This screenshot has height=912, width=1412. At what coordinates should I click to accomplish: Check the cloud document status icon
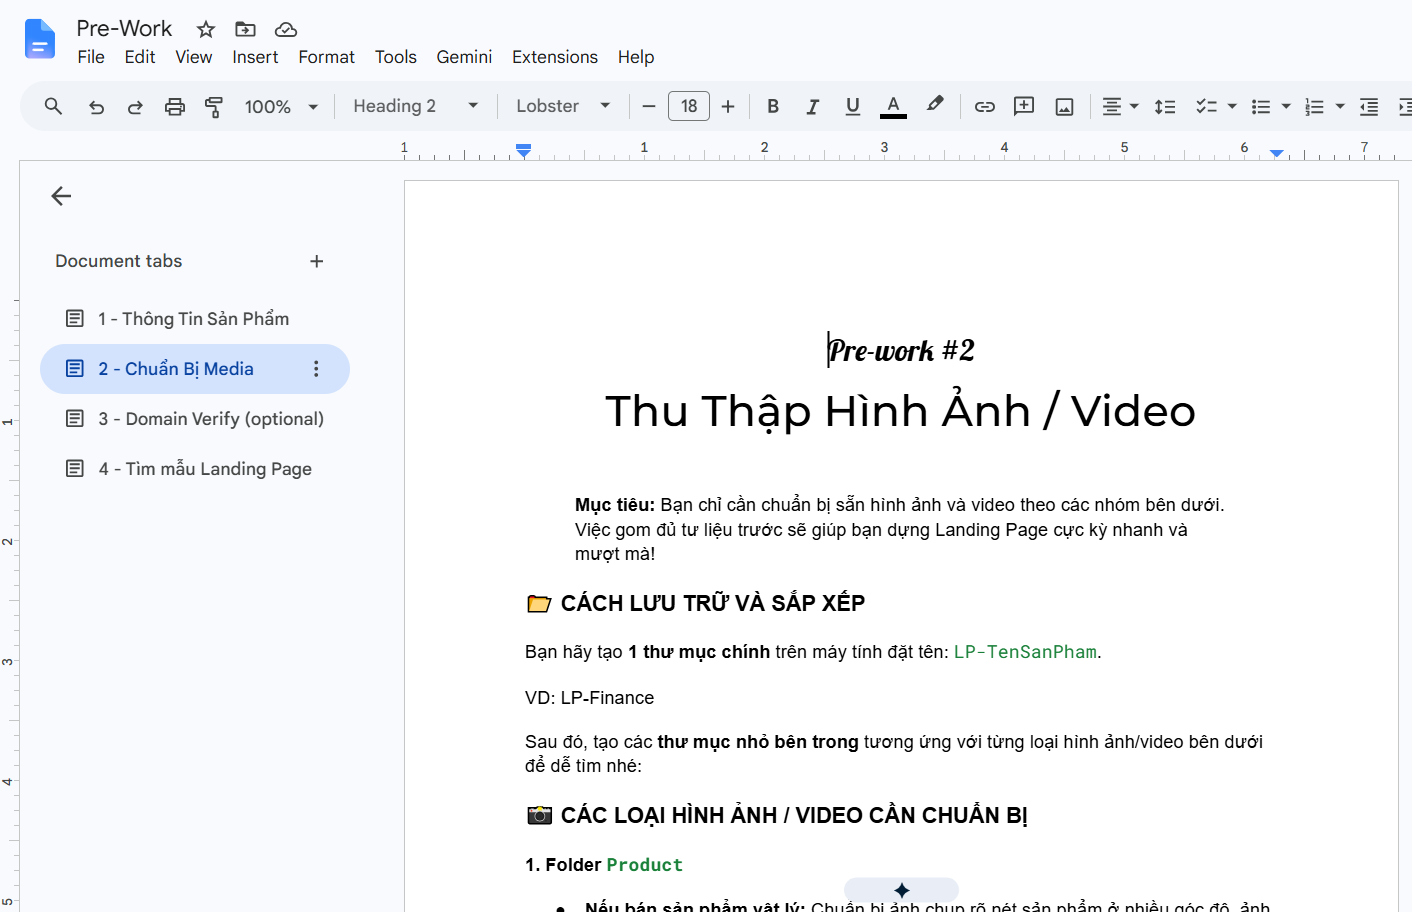pos(286,29)
